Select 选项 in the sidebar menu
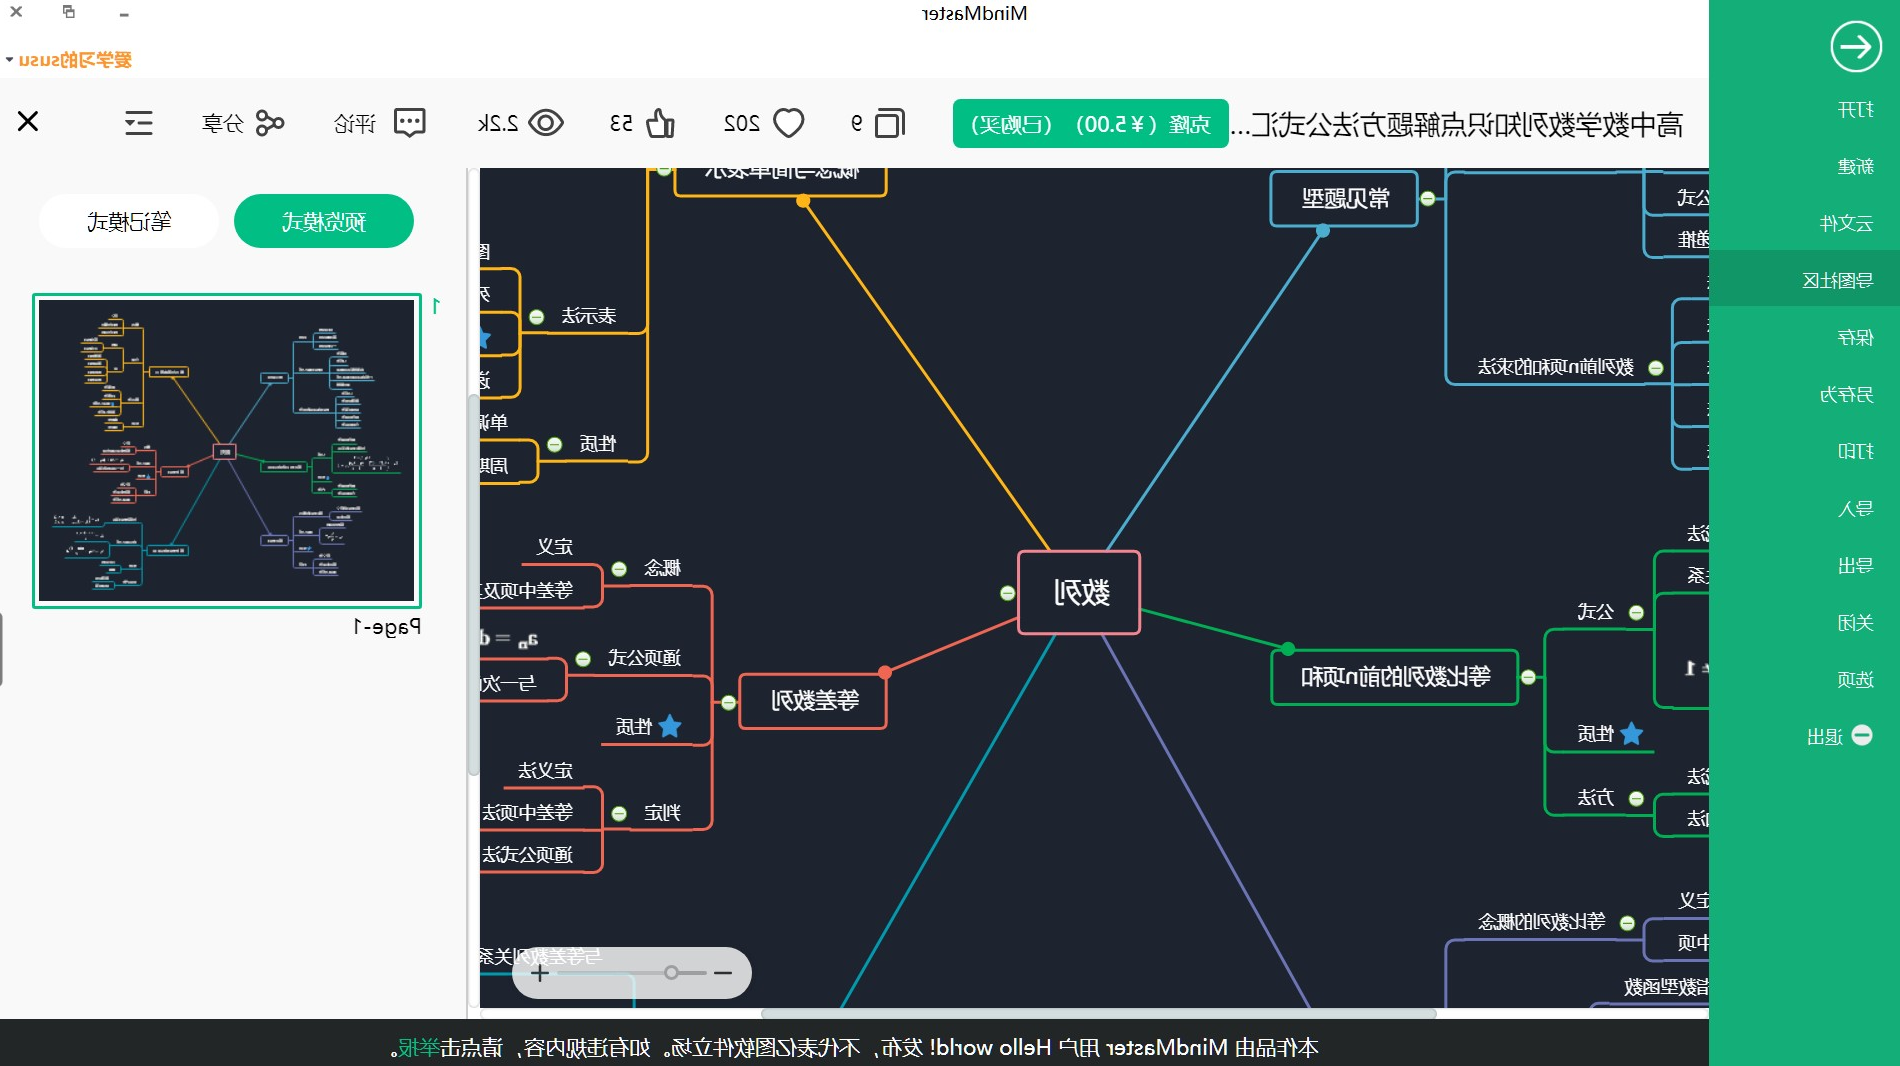1900x1066 pixels. pos(1856,679)
